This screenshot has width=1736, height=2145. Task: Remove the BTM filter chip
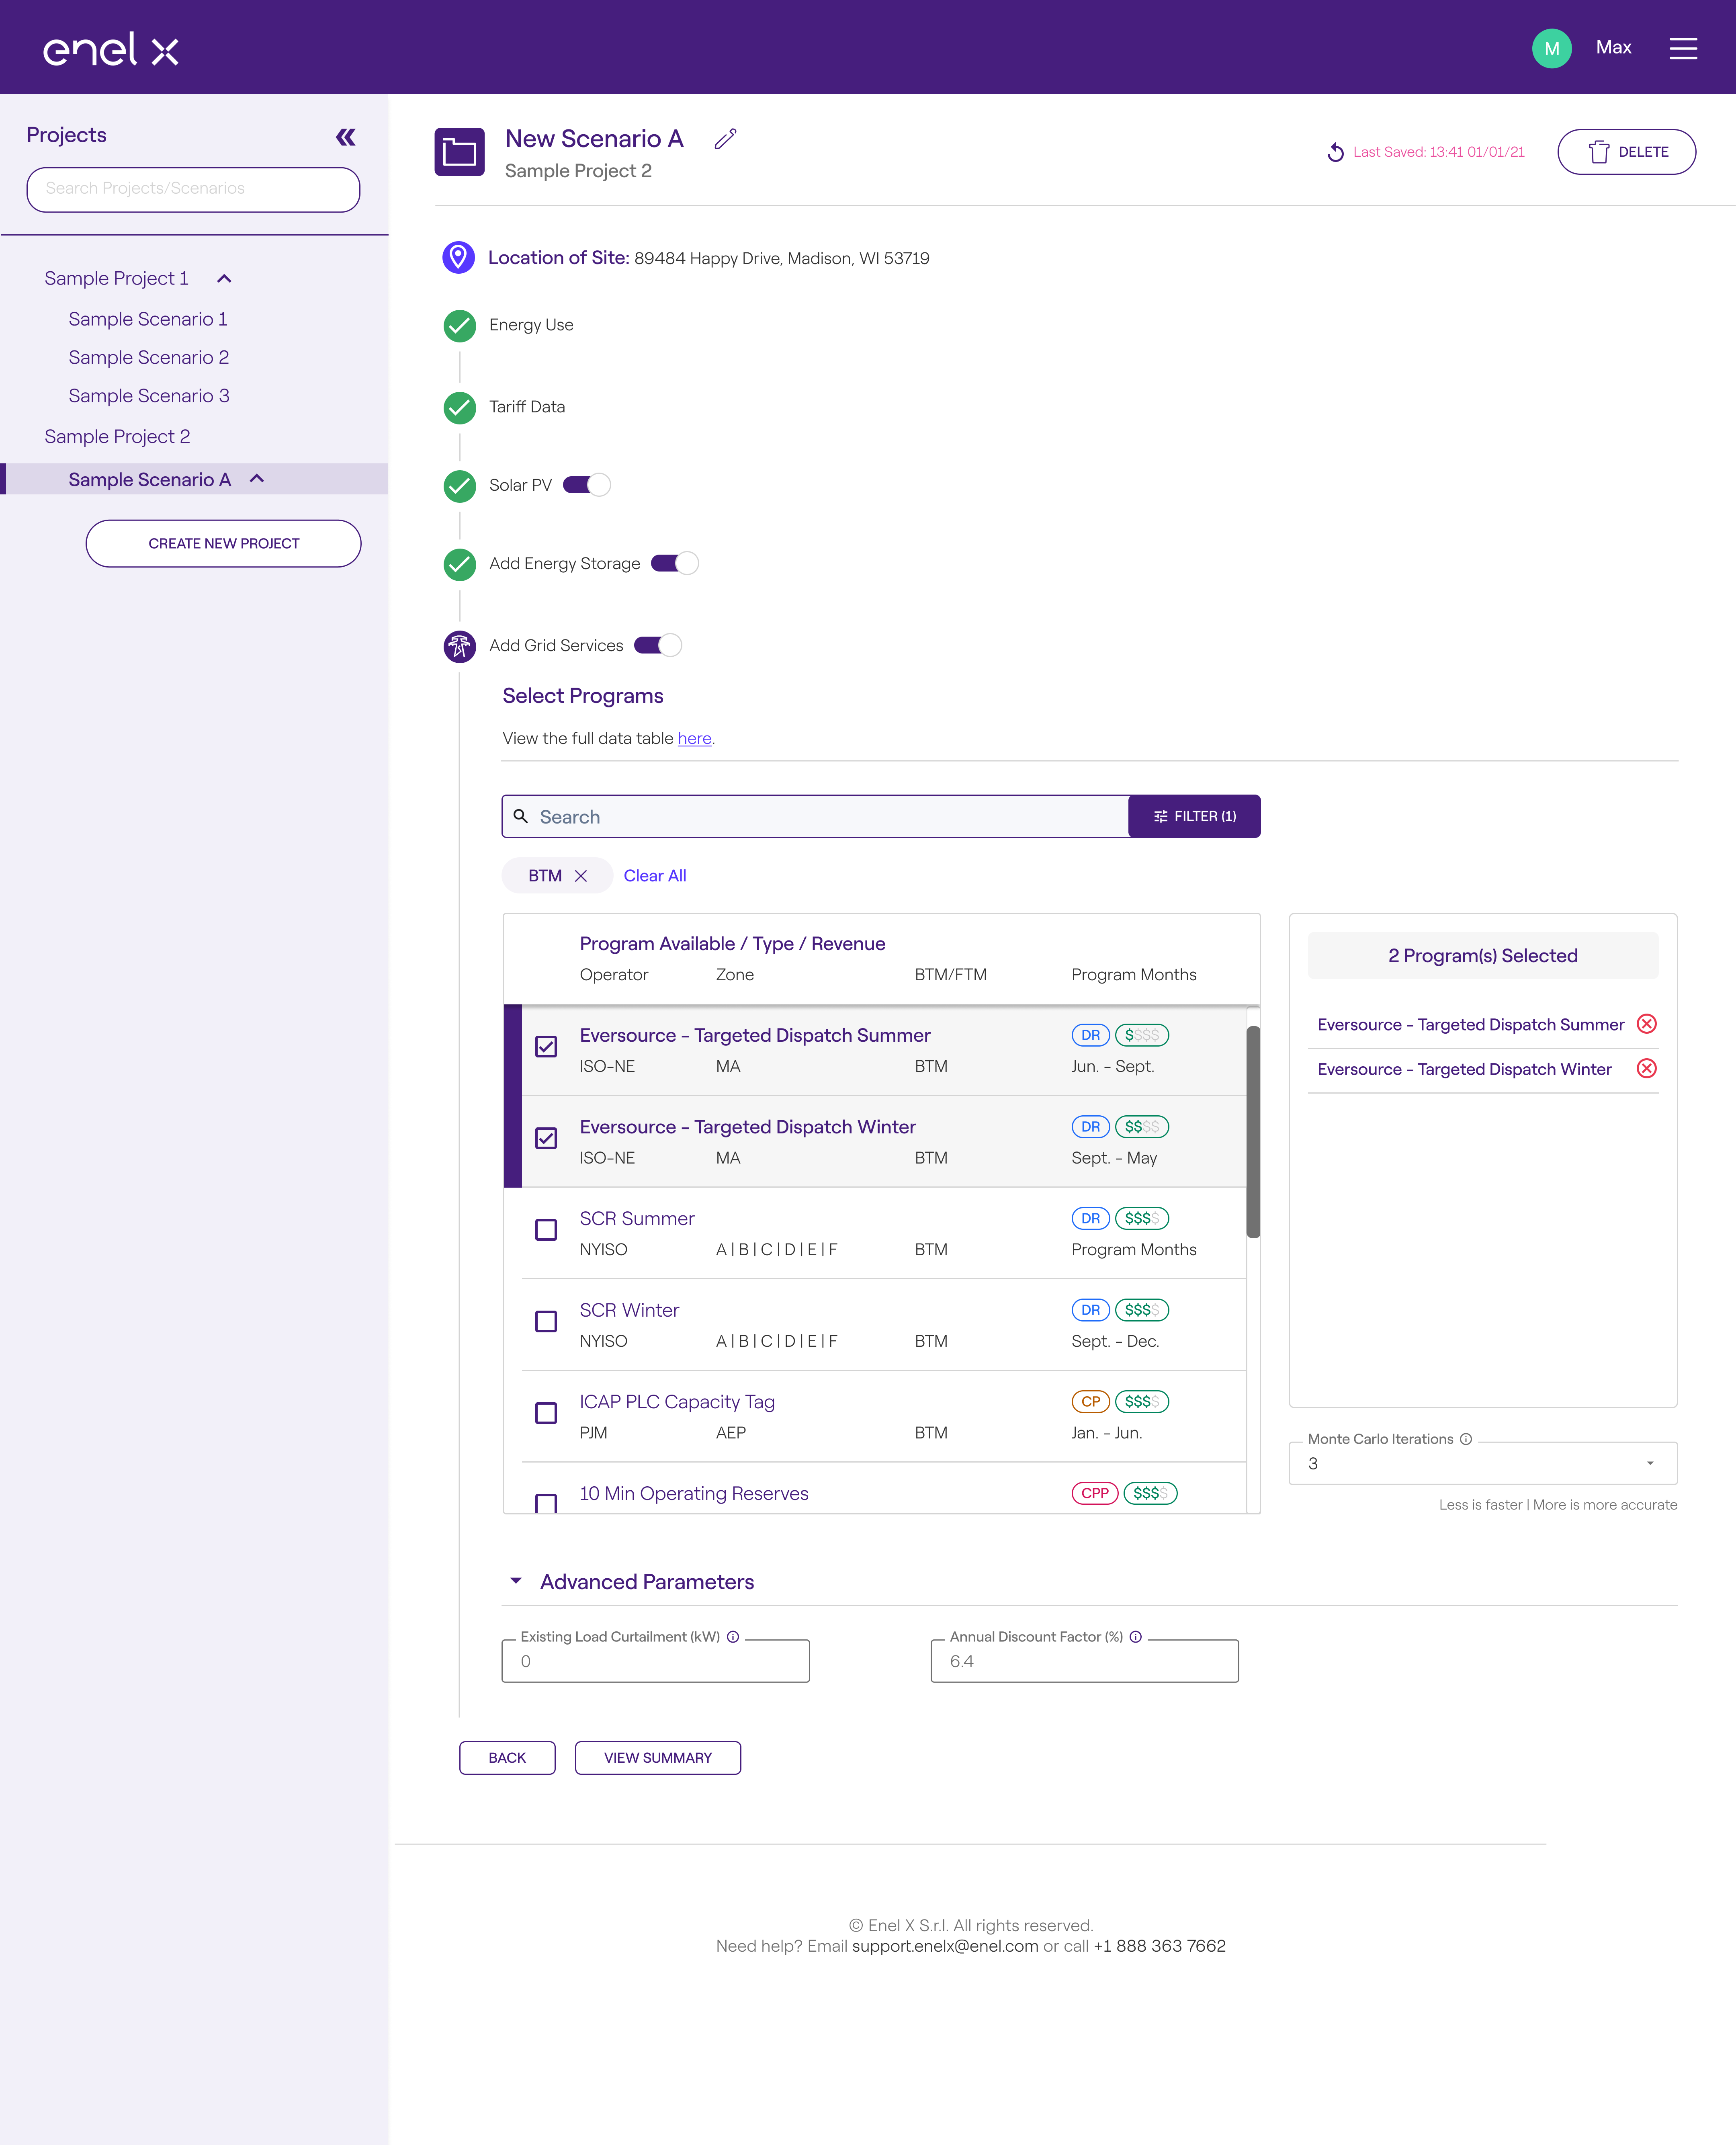[x=581, y=876]
